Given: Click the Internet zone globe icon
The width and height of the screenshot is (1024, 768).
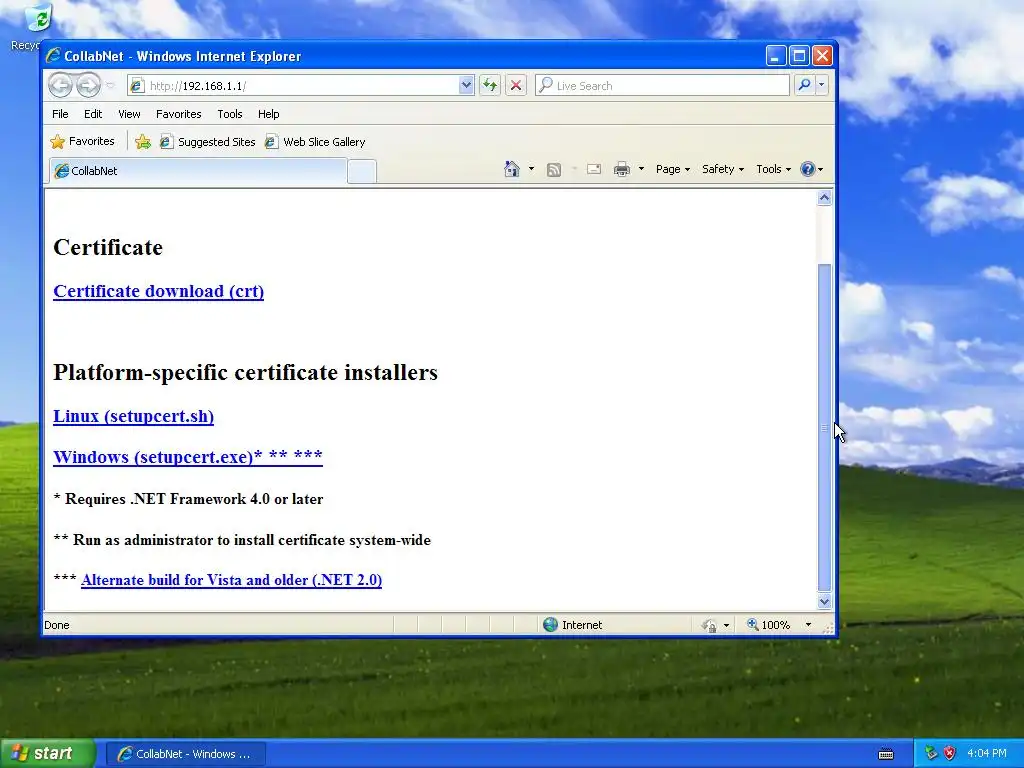Looking at the screenshot, I should pyautogui.click(x=551, y=625).
